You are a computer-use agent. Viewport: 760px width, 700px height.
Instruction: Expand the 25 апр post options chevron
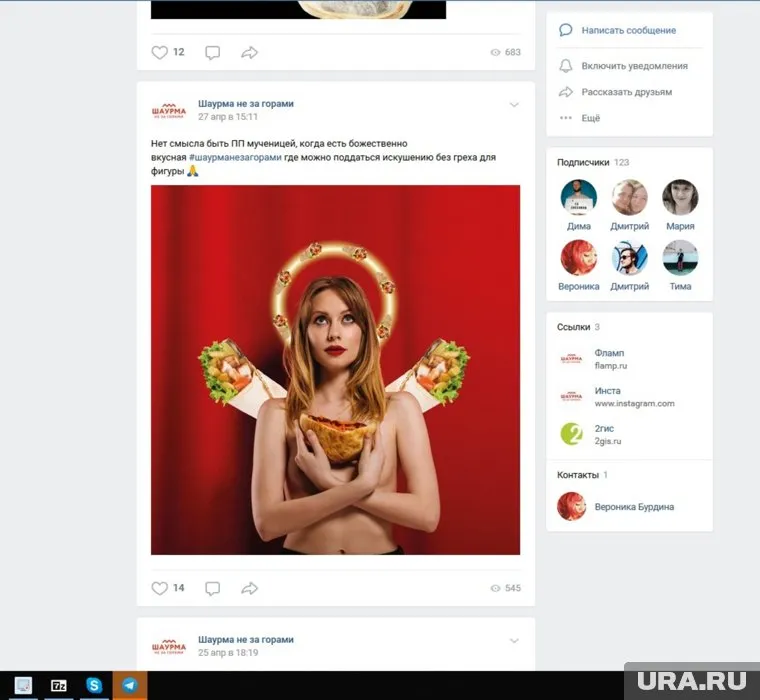[x=514, y=641]
